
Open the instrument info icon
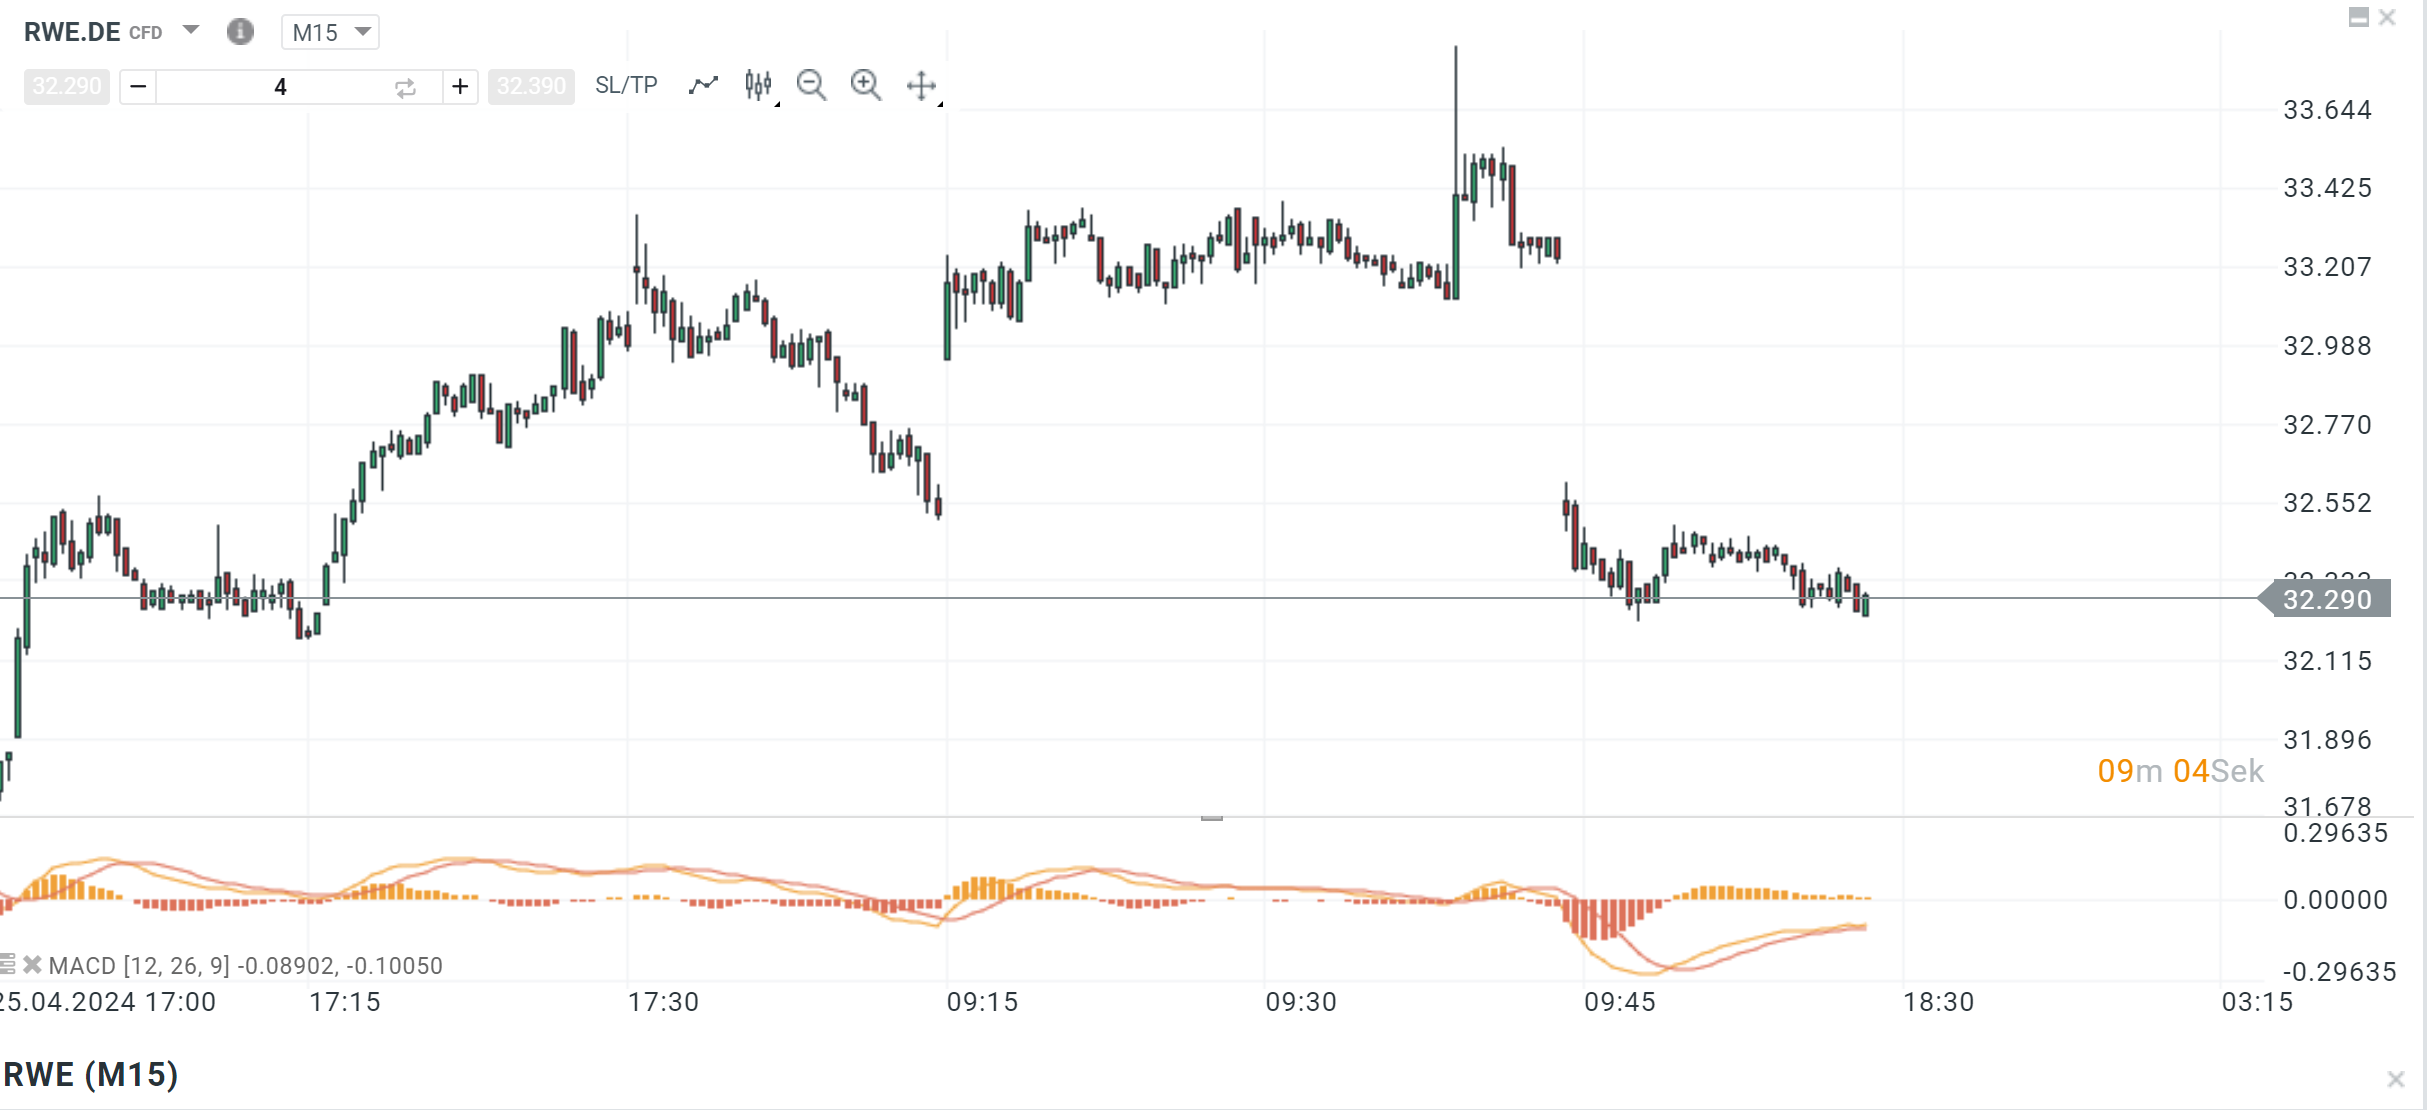(240, 32)
